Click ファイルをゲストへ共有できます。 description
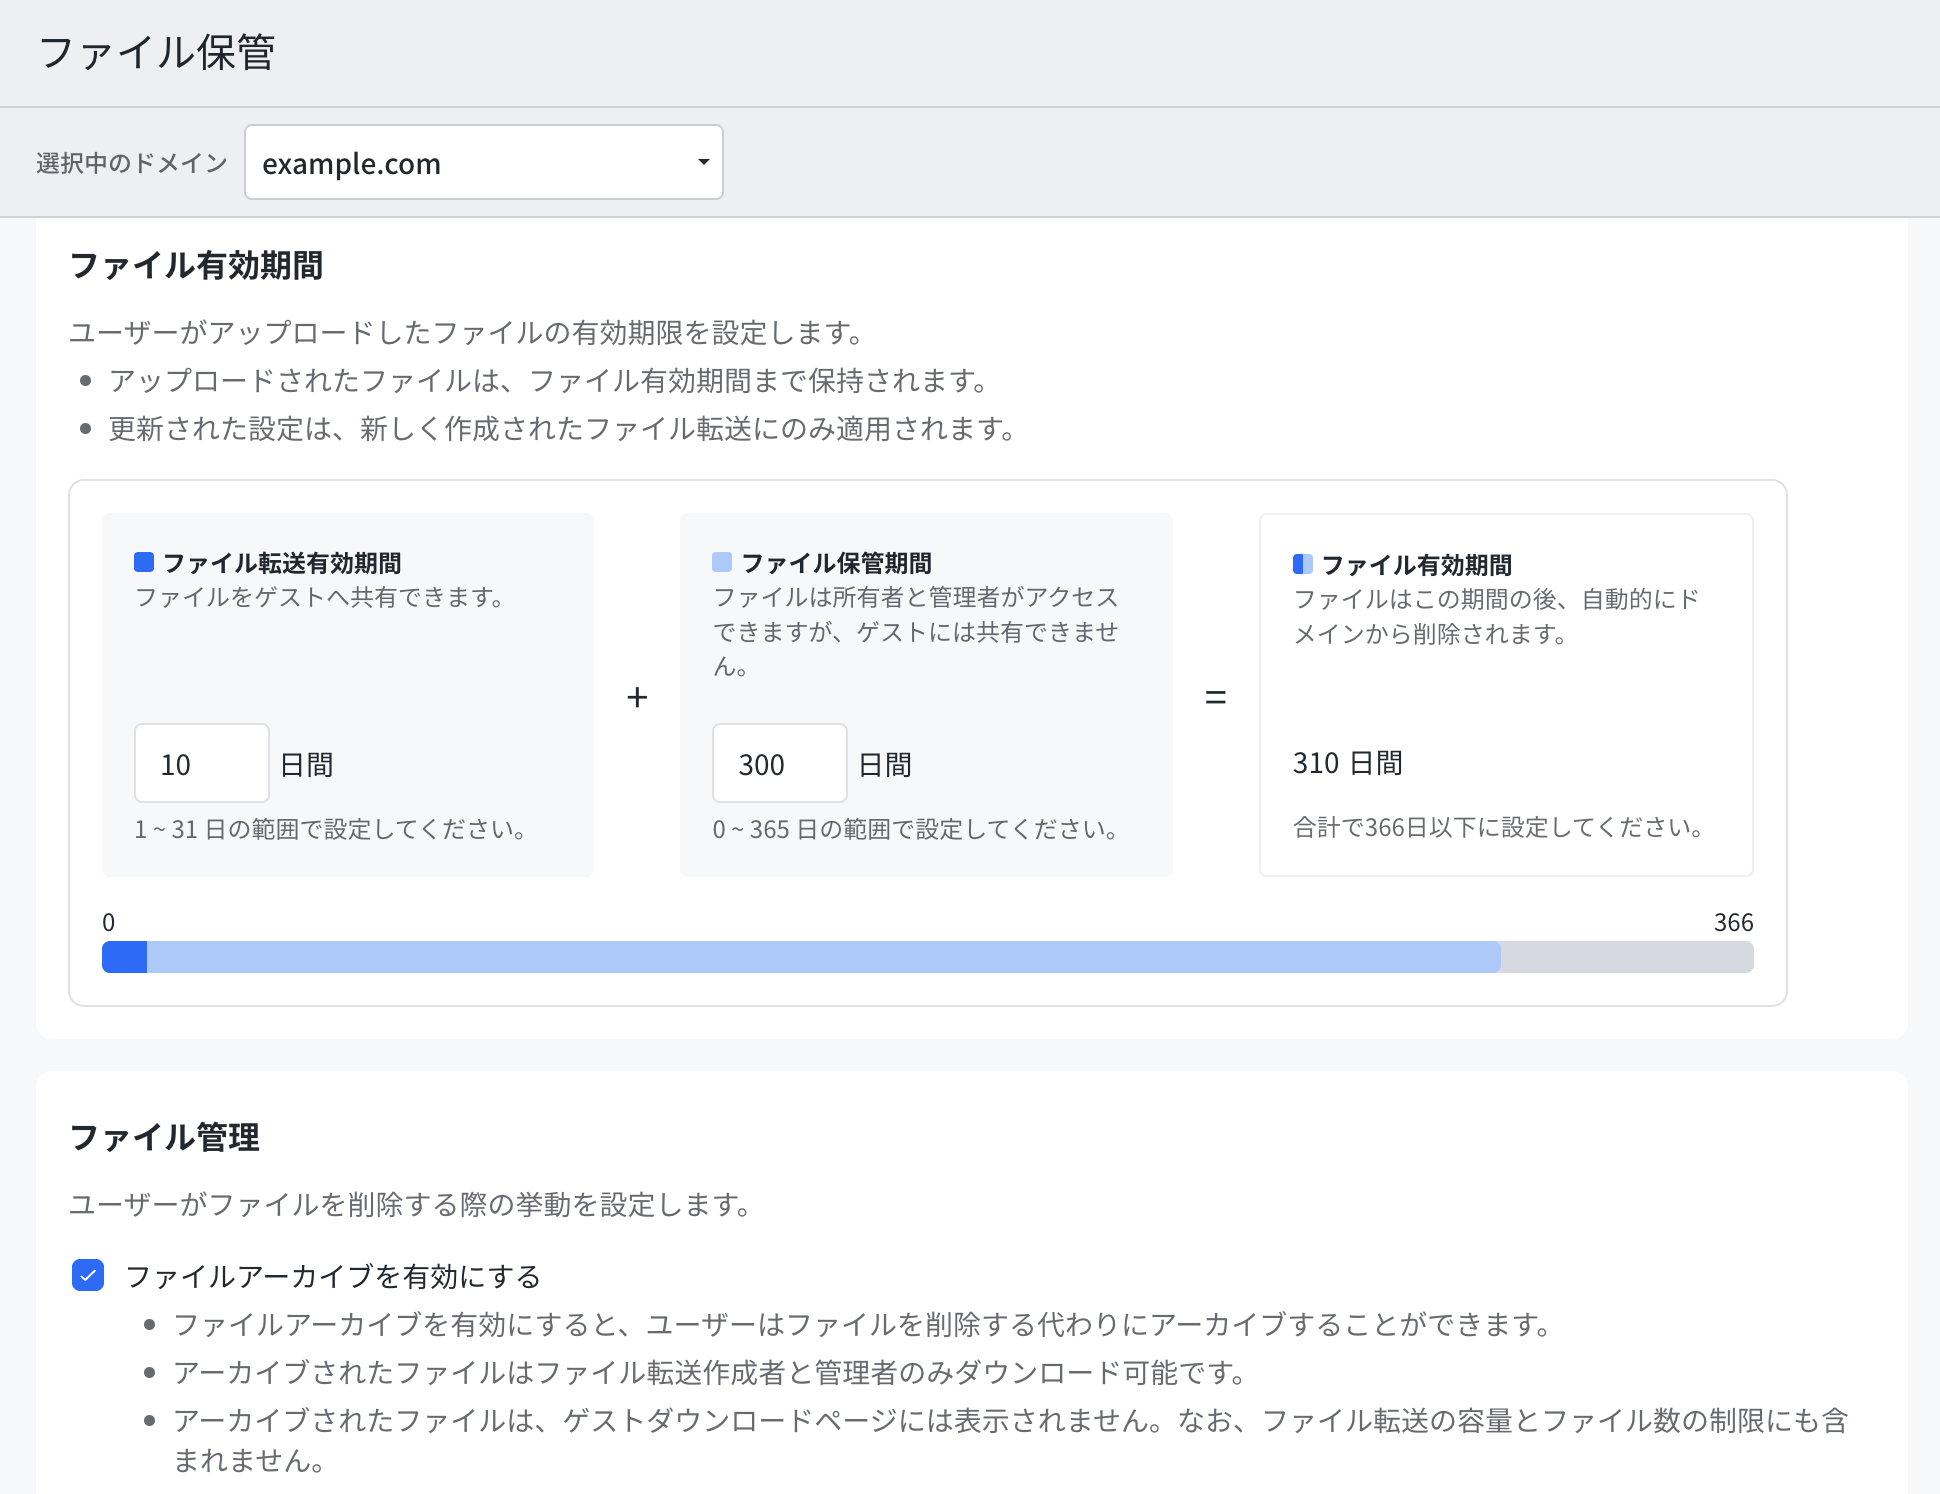1940x1494 pixels. (320, 597)
